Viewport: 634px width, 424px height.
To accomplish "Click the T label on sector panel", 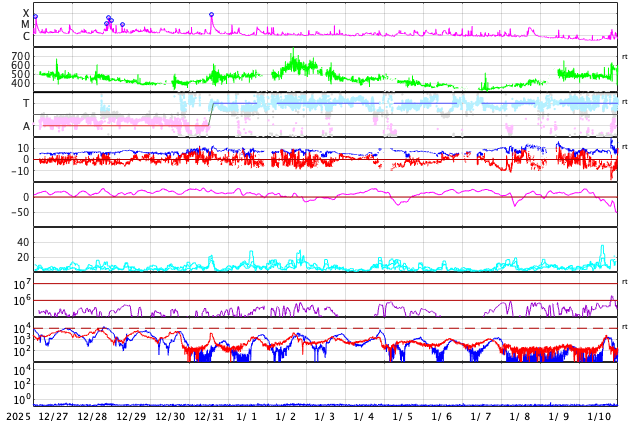I will 26,103.
